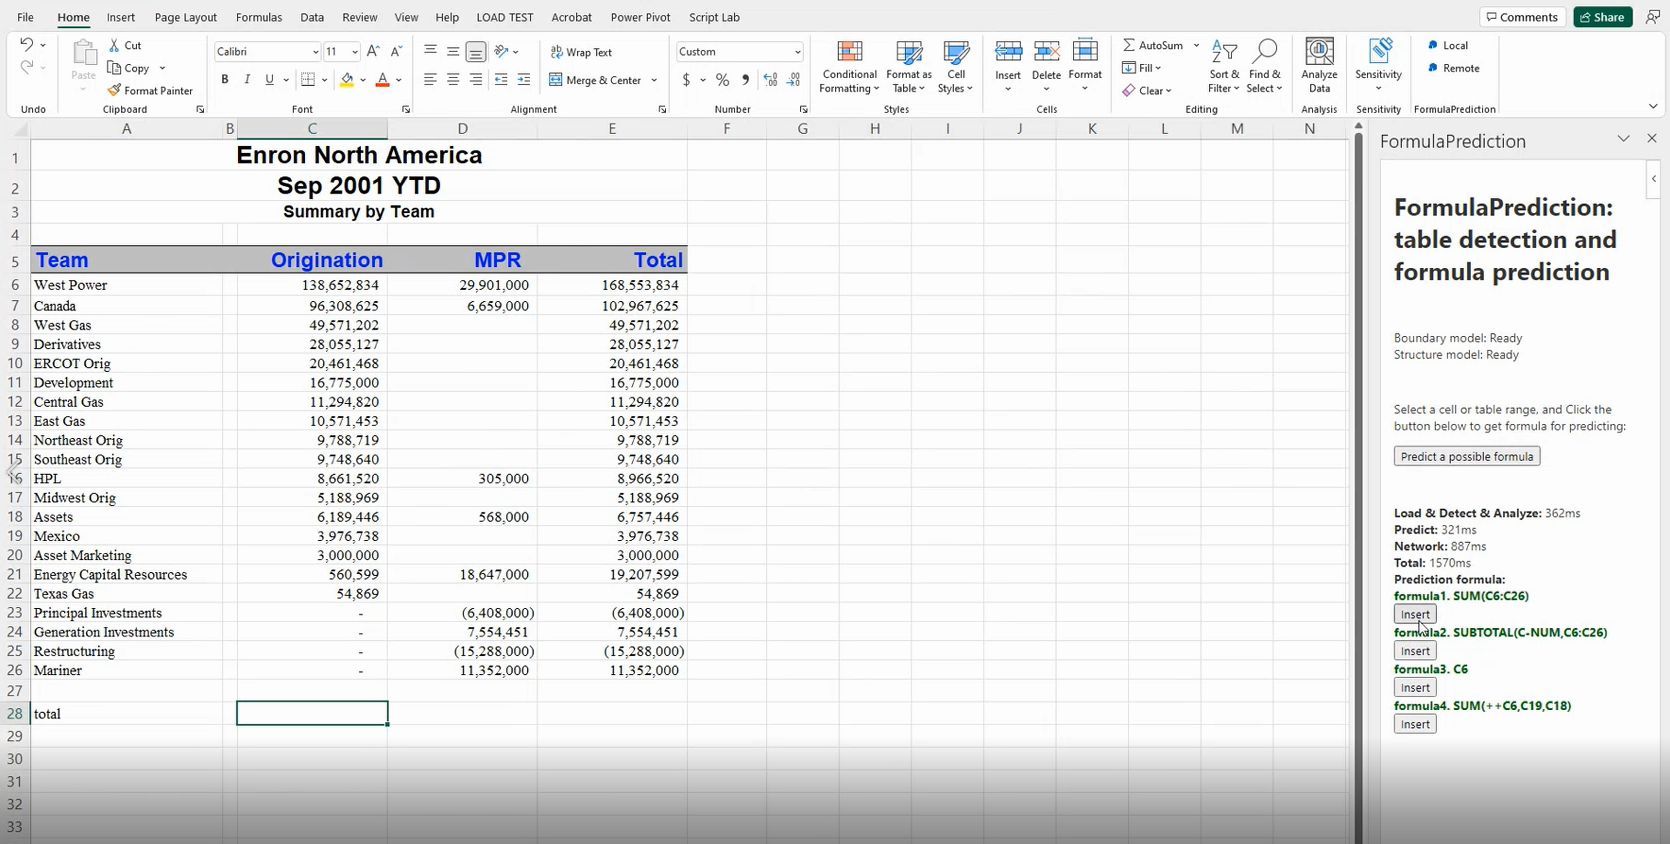Open the font size 11 dropdown
Viewport: 1670px width, 844px height.
coord(354,52)
